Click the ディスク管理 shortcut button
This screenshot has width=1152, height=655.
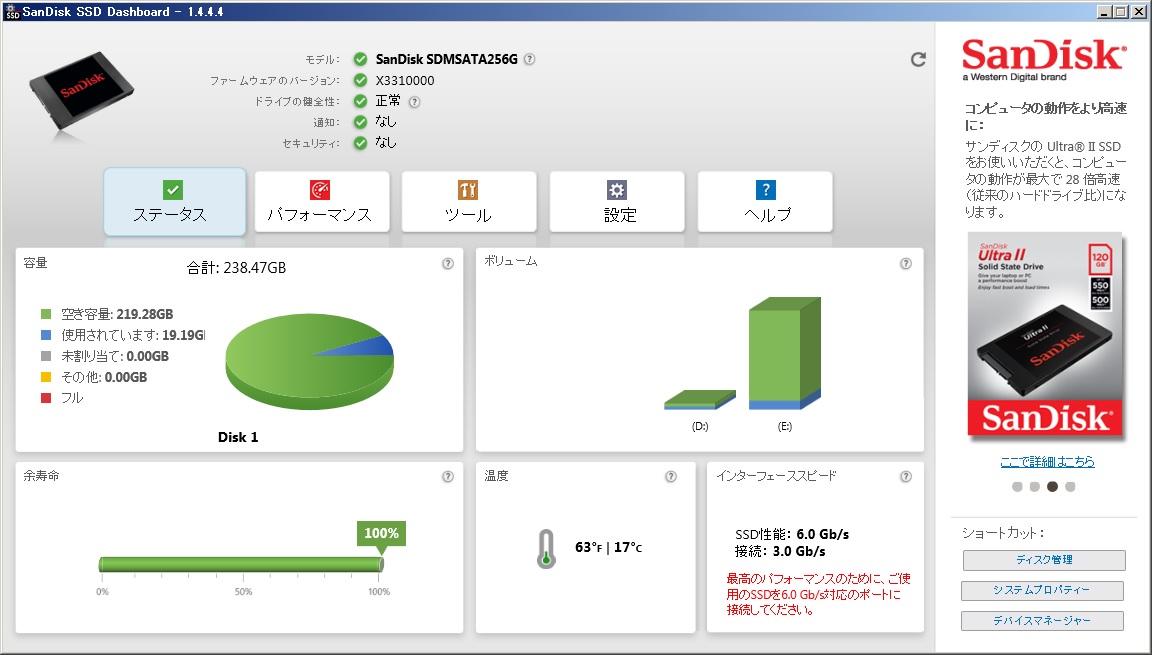click(x=1044, y=560)
